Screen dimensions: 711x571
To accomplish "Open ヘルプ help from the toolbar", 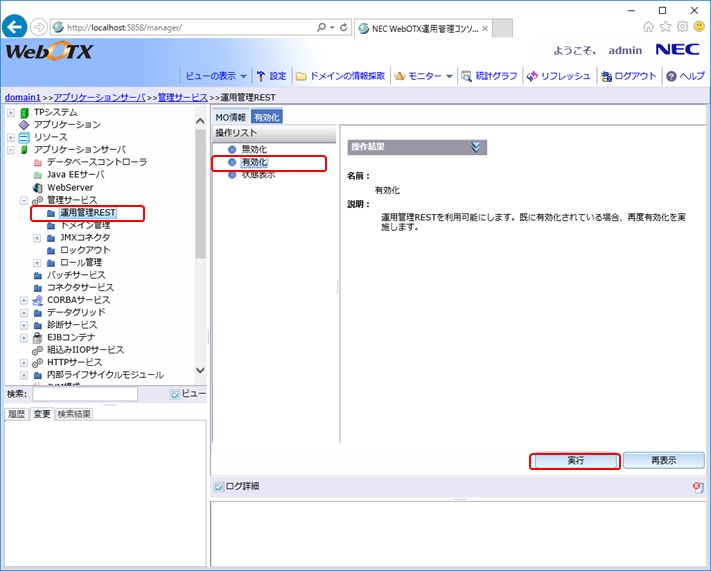I will 685,76.
